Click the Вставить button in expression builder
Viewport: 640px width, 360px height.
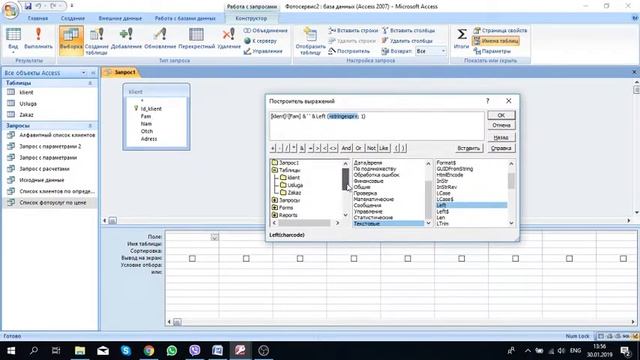(x=469, y=148)
